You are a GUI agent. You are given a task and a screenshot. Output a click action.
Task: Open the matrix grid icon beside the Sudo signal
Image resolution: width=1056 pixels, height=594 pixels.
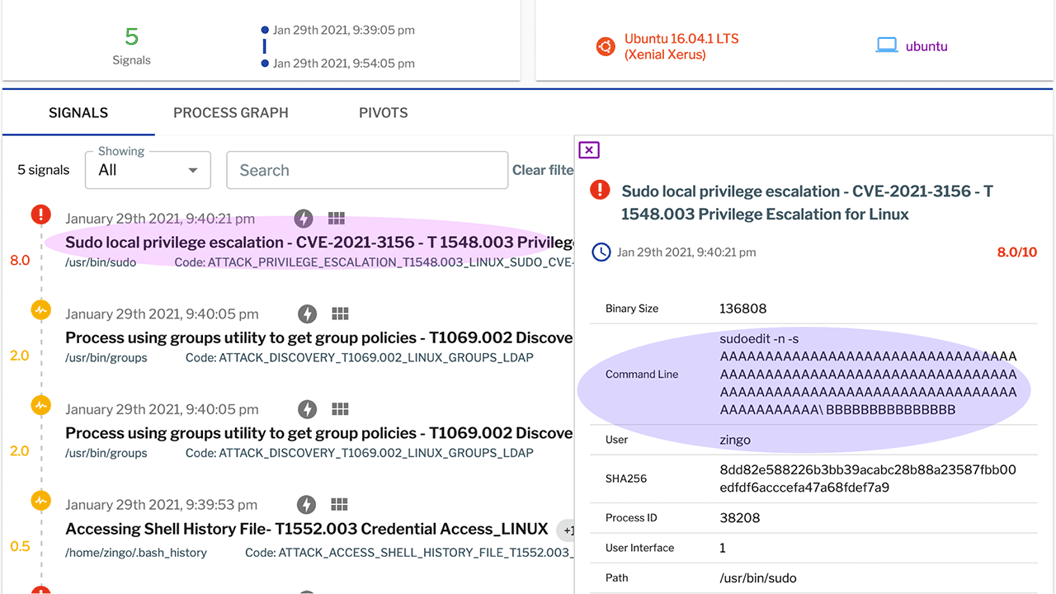(x=336, y=218)
